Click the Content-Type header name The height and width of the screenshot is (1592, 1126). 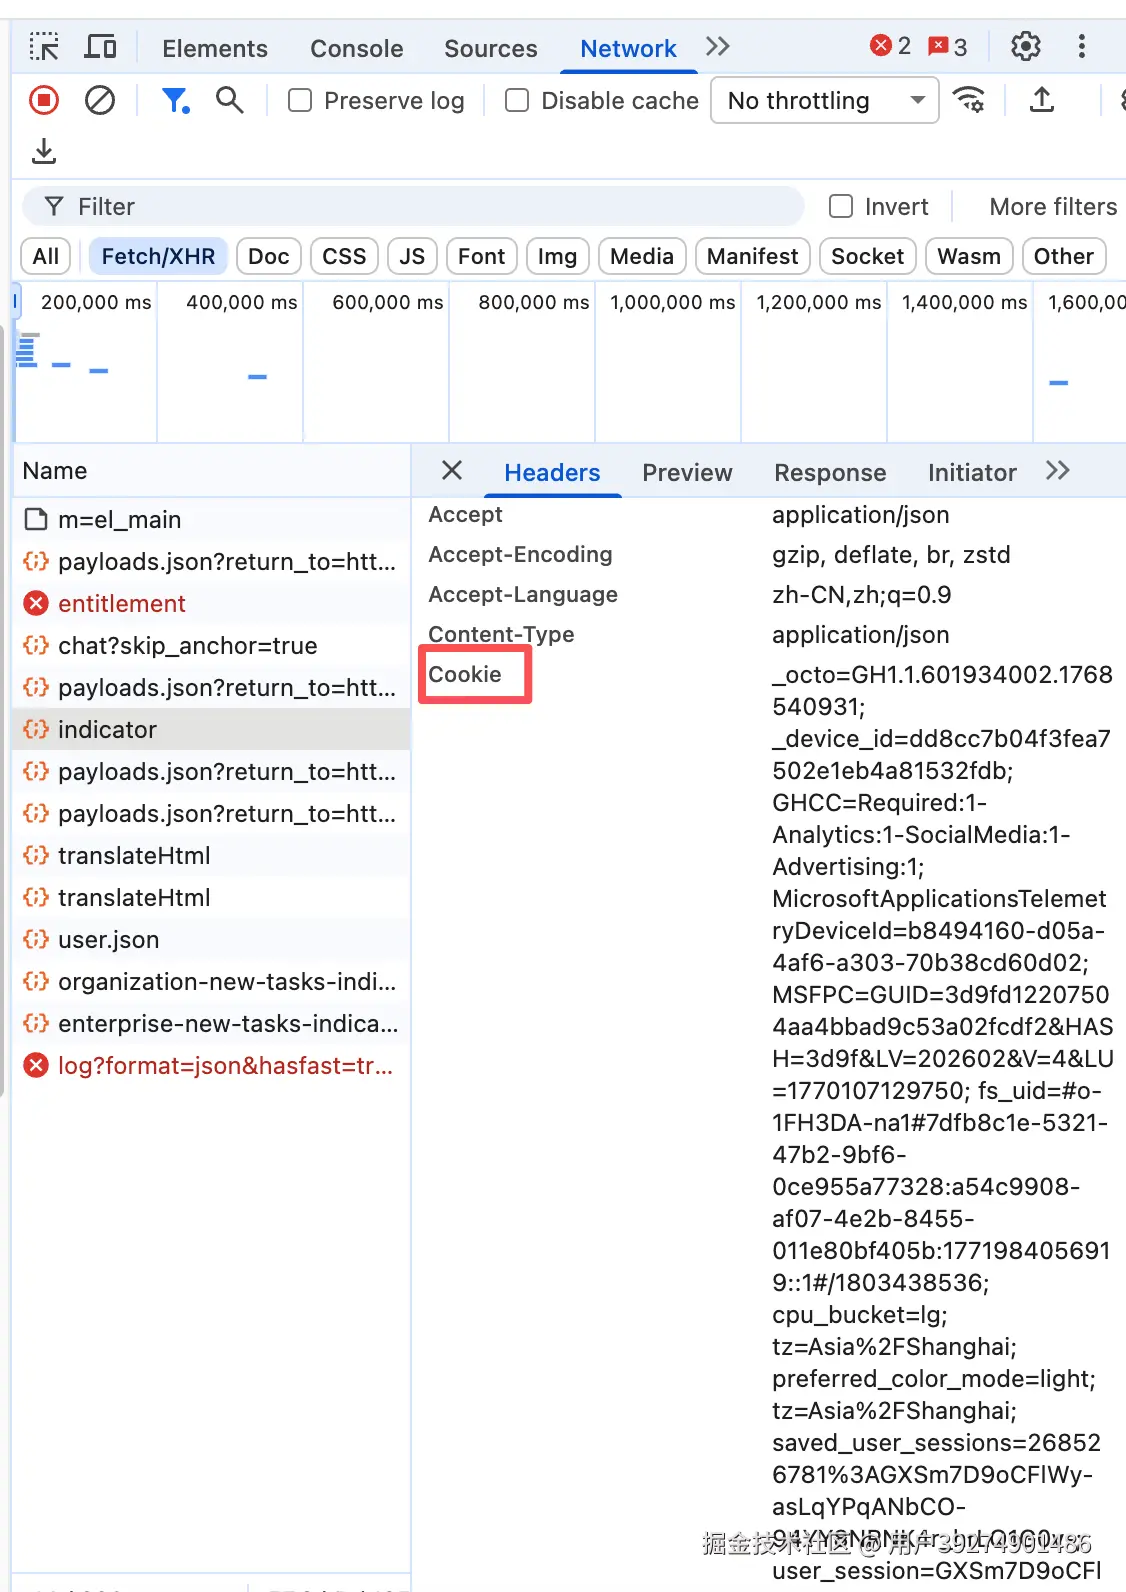pos(501,634)
